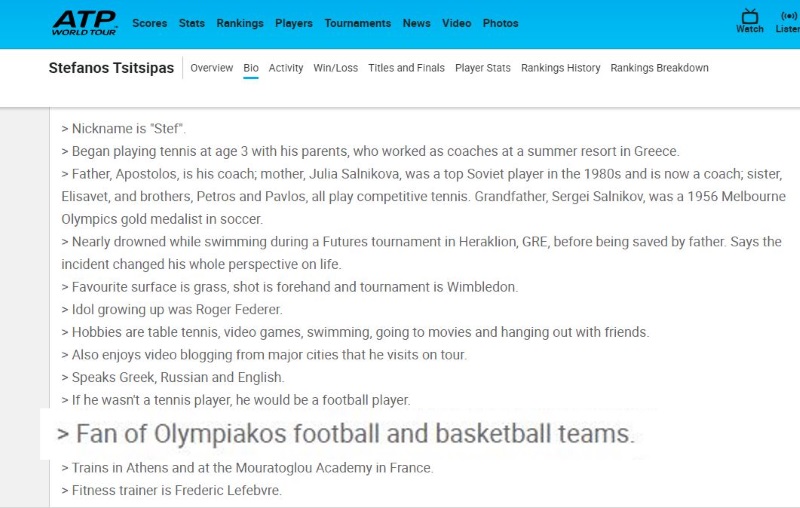Click the line beginning 'Father, Apostolos, is his coach'

click(421, 174)
